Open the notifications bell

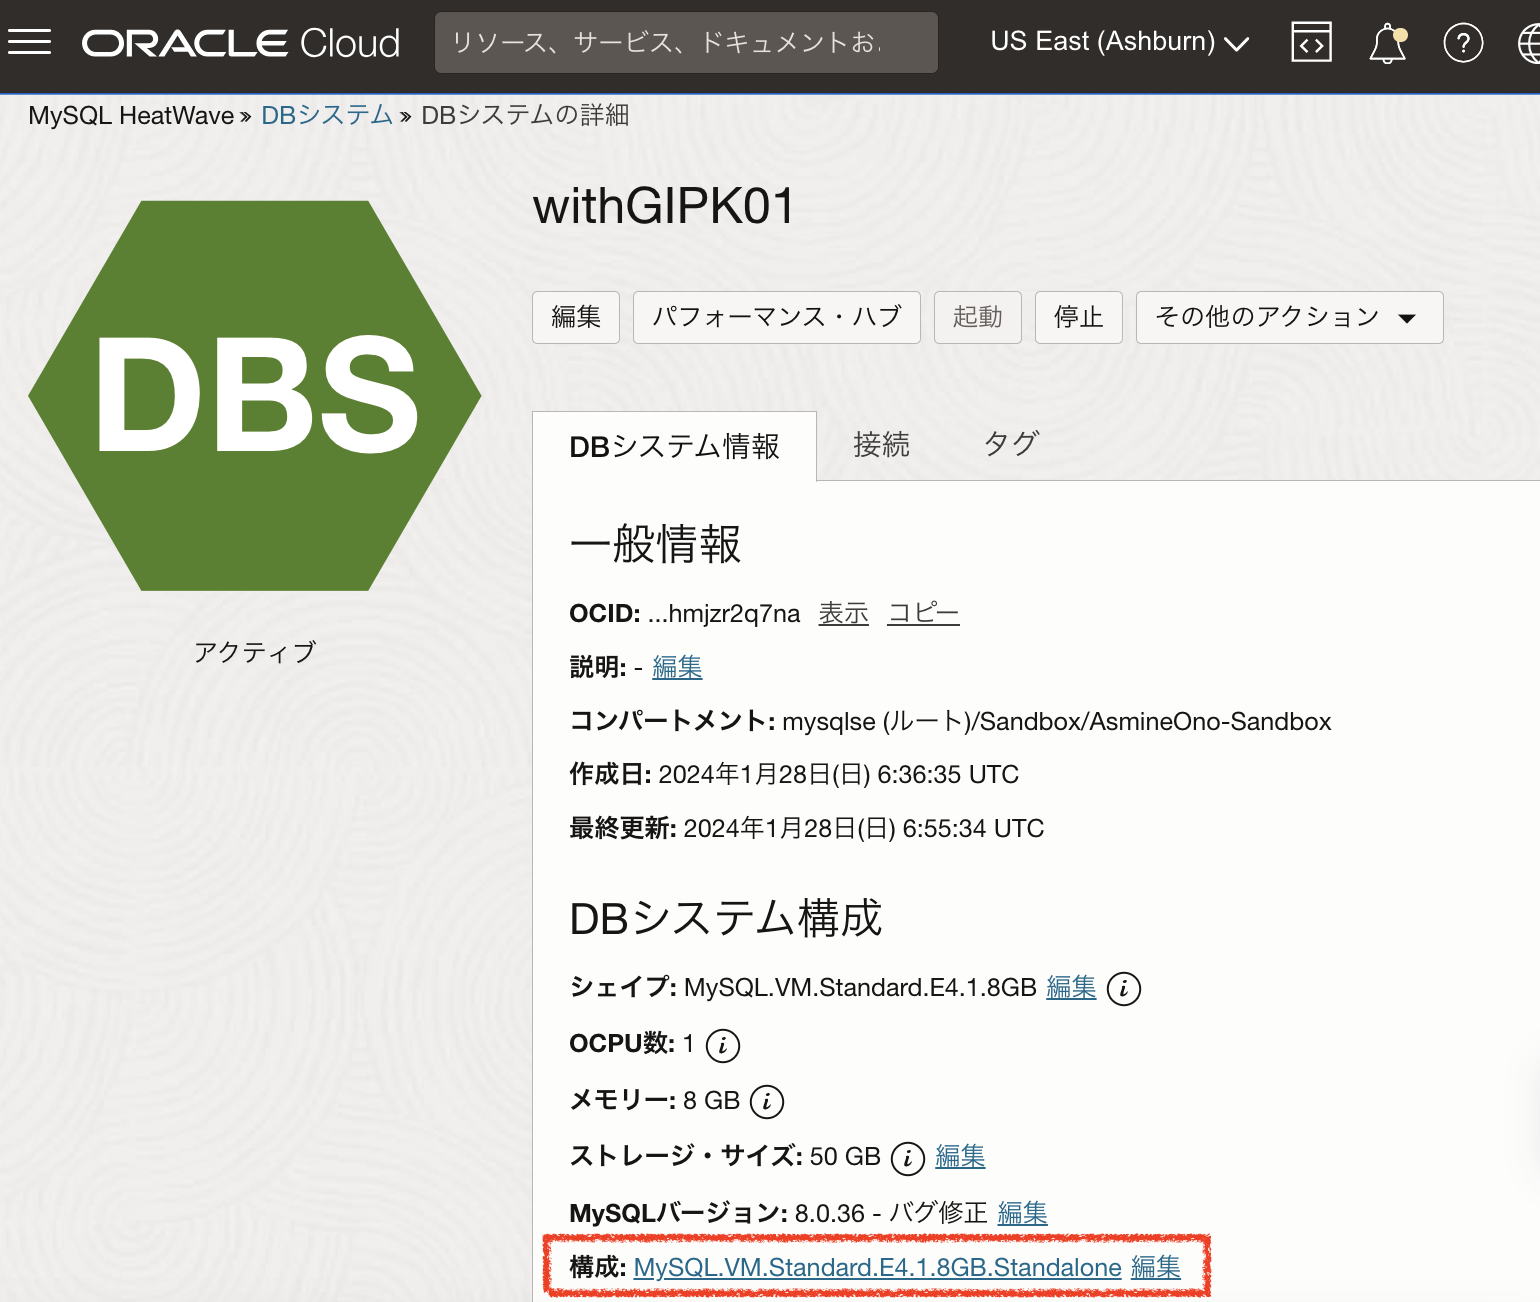coord(1388,43)
